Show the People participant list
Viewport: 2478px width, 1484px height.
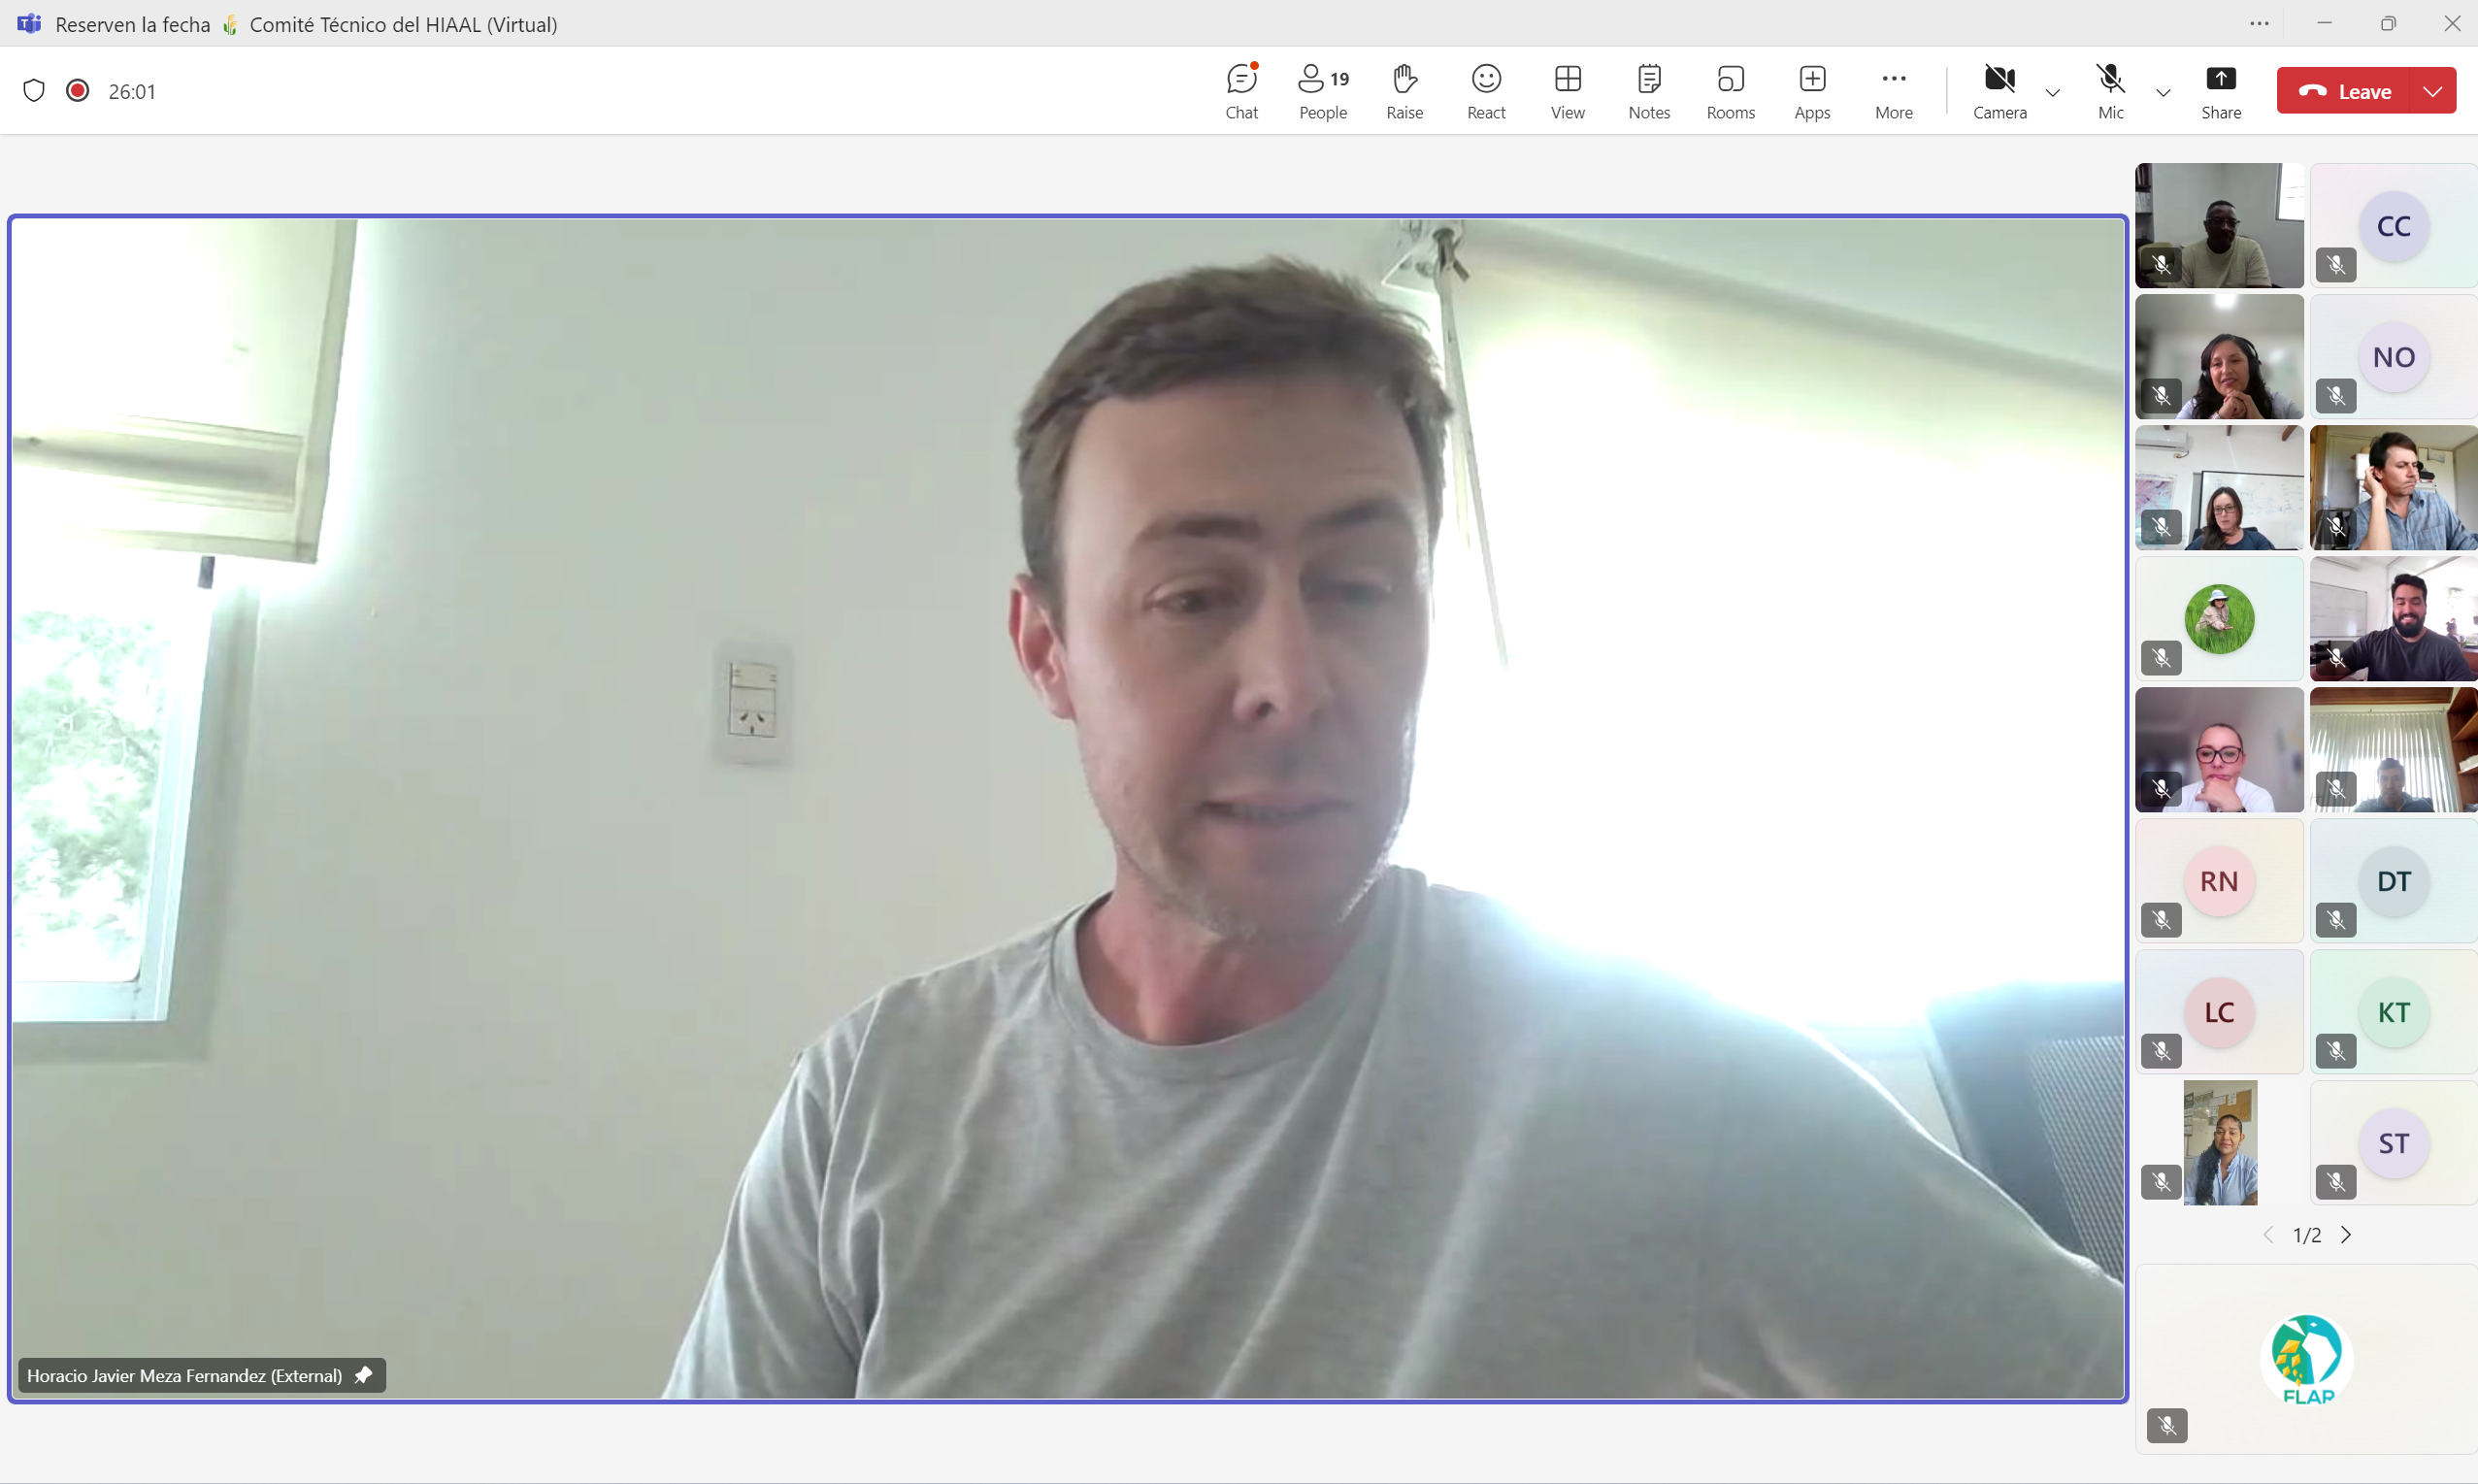[1323, 91]
